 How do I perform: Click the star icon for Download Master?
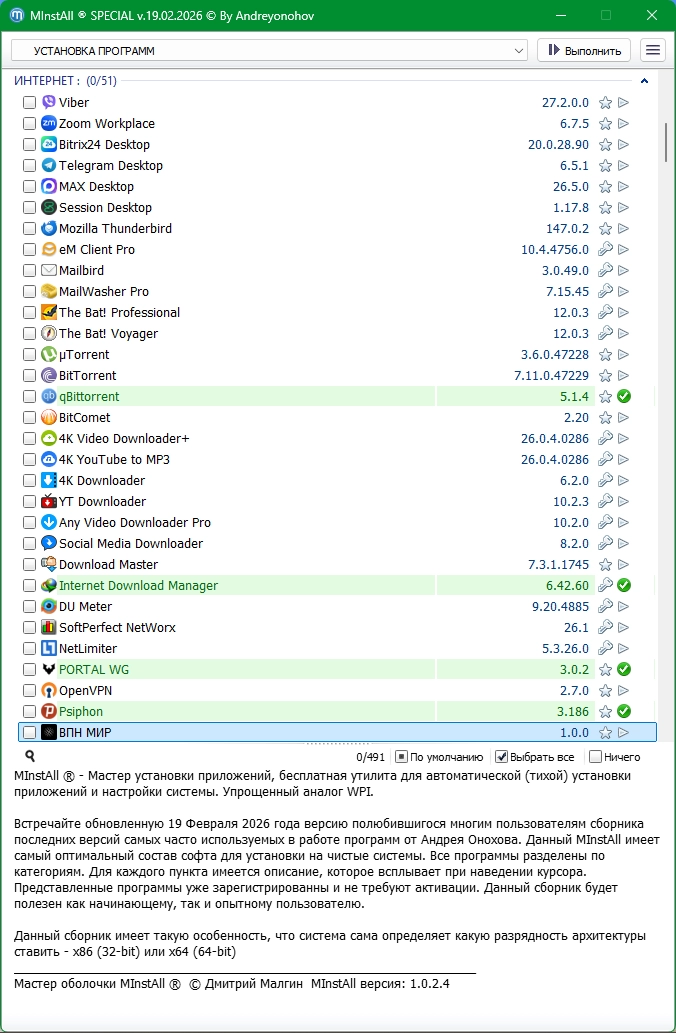605,565
